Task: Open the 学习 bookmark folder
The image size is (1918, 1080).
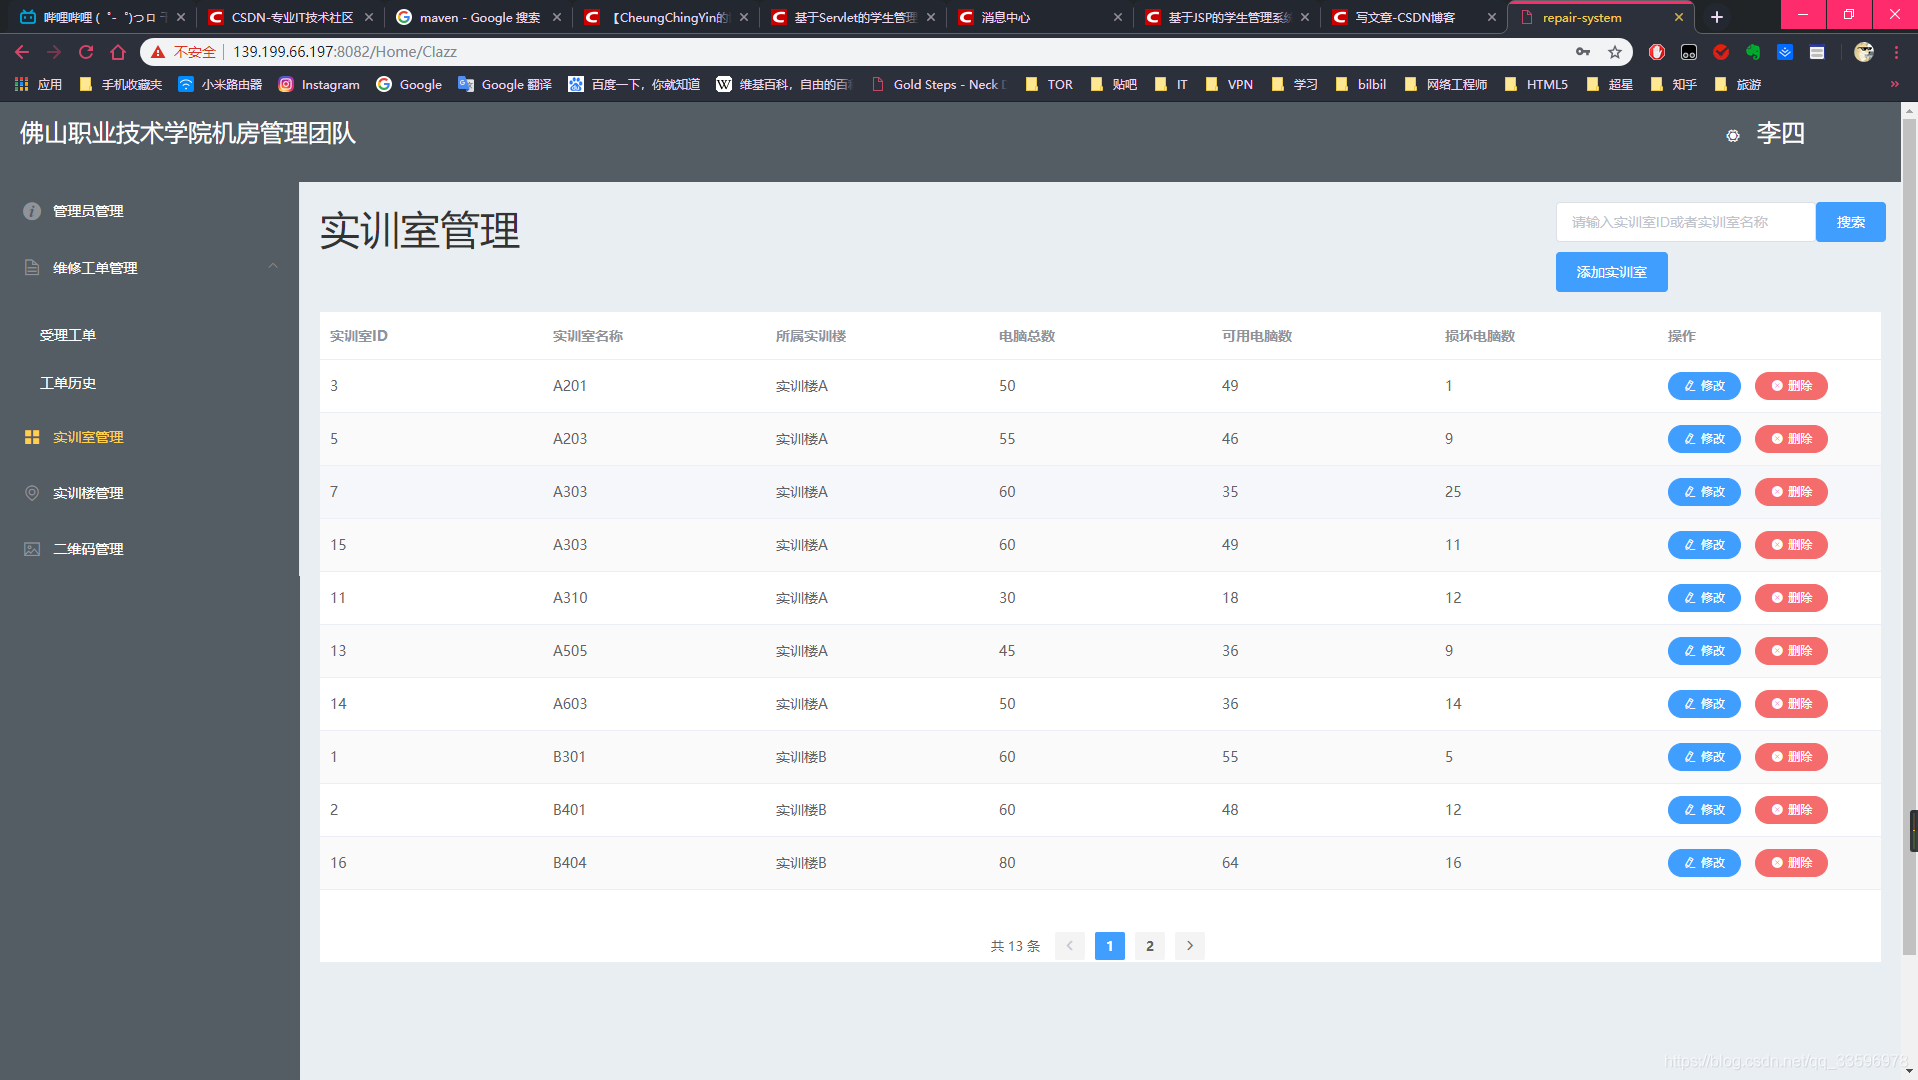Action: (1294, 84)
